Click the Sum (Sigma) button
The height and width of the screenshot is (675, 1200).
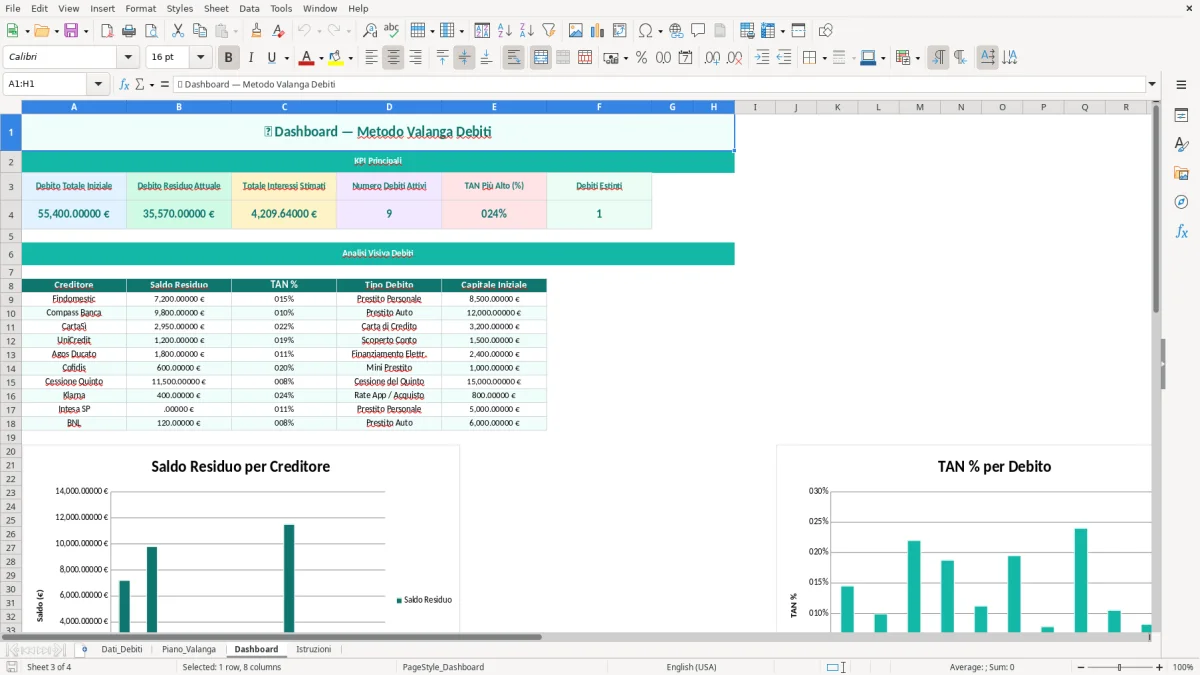coord(140,84)
